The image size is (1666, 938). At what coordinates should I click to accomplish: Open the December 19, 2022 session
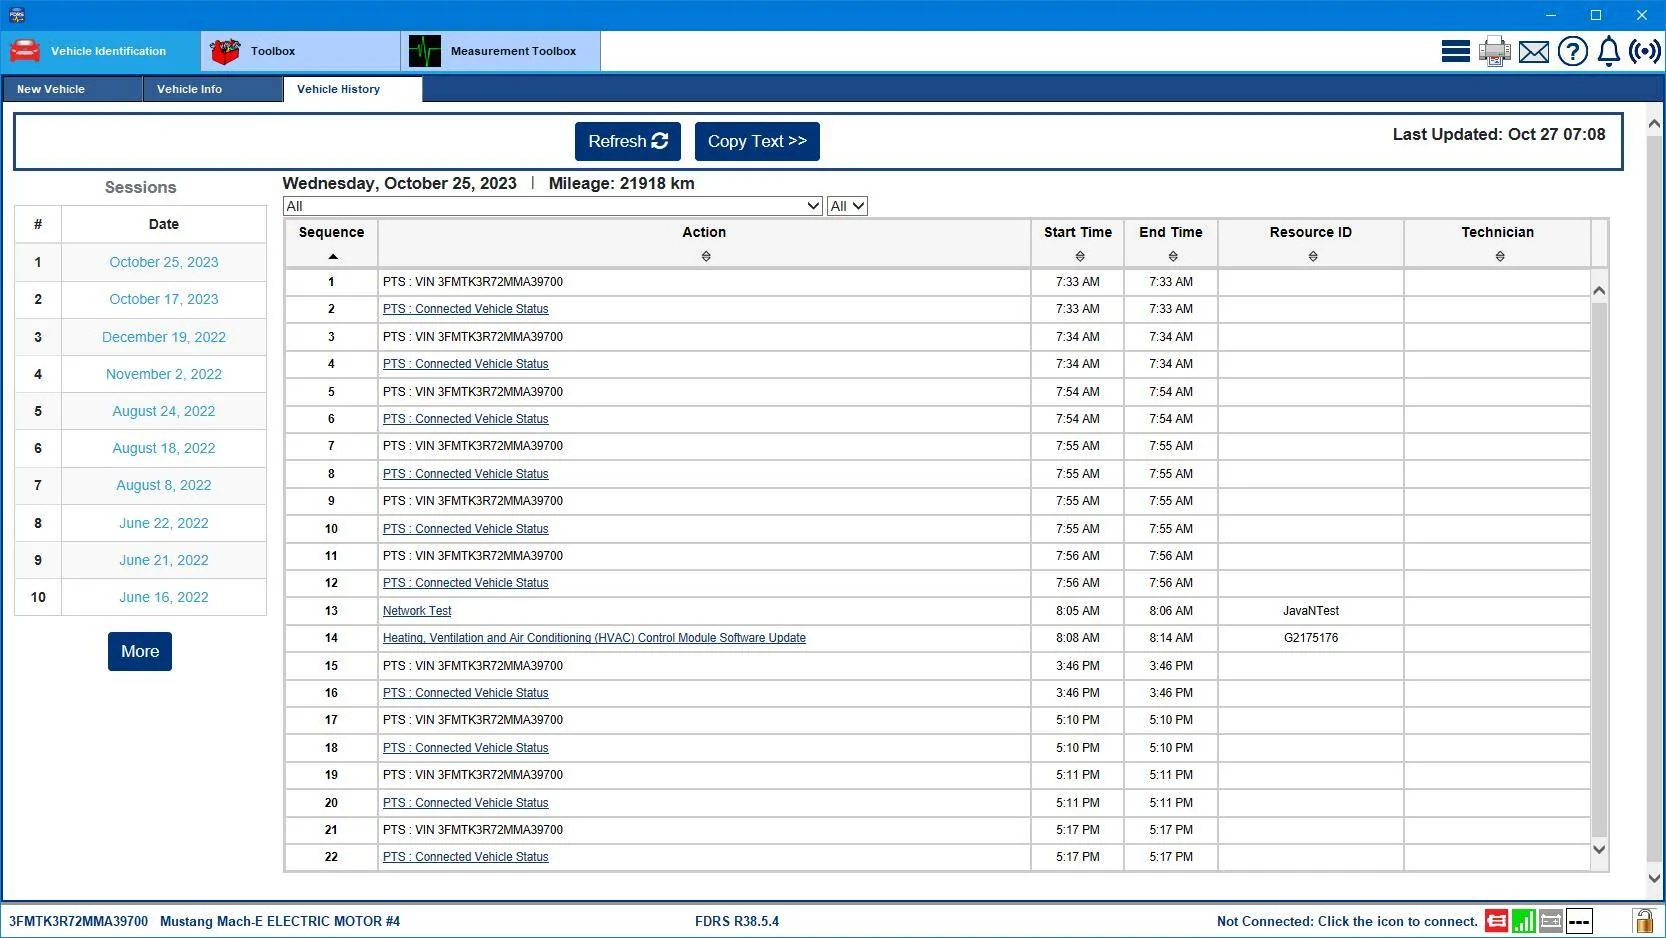tap(164, 337)
